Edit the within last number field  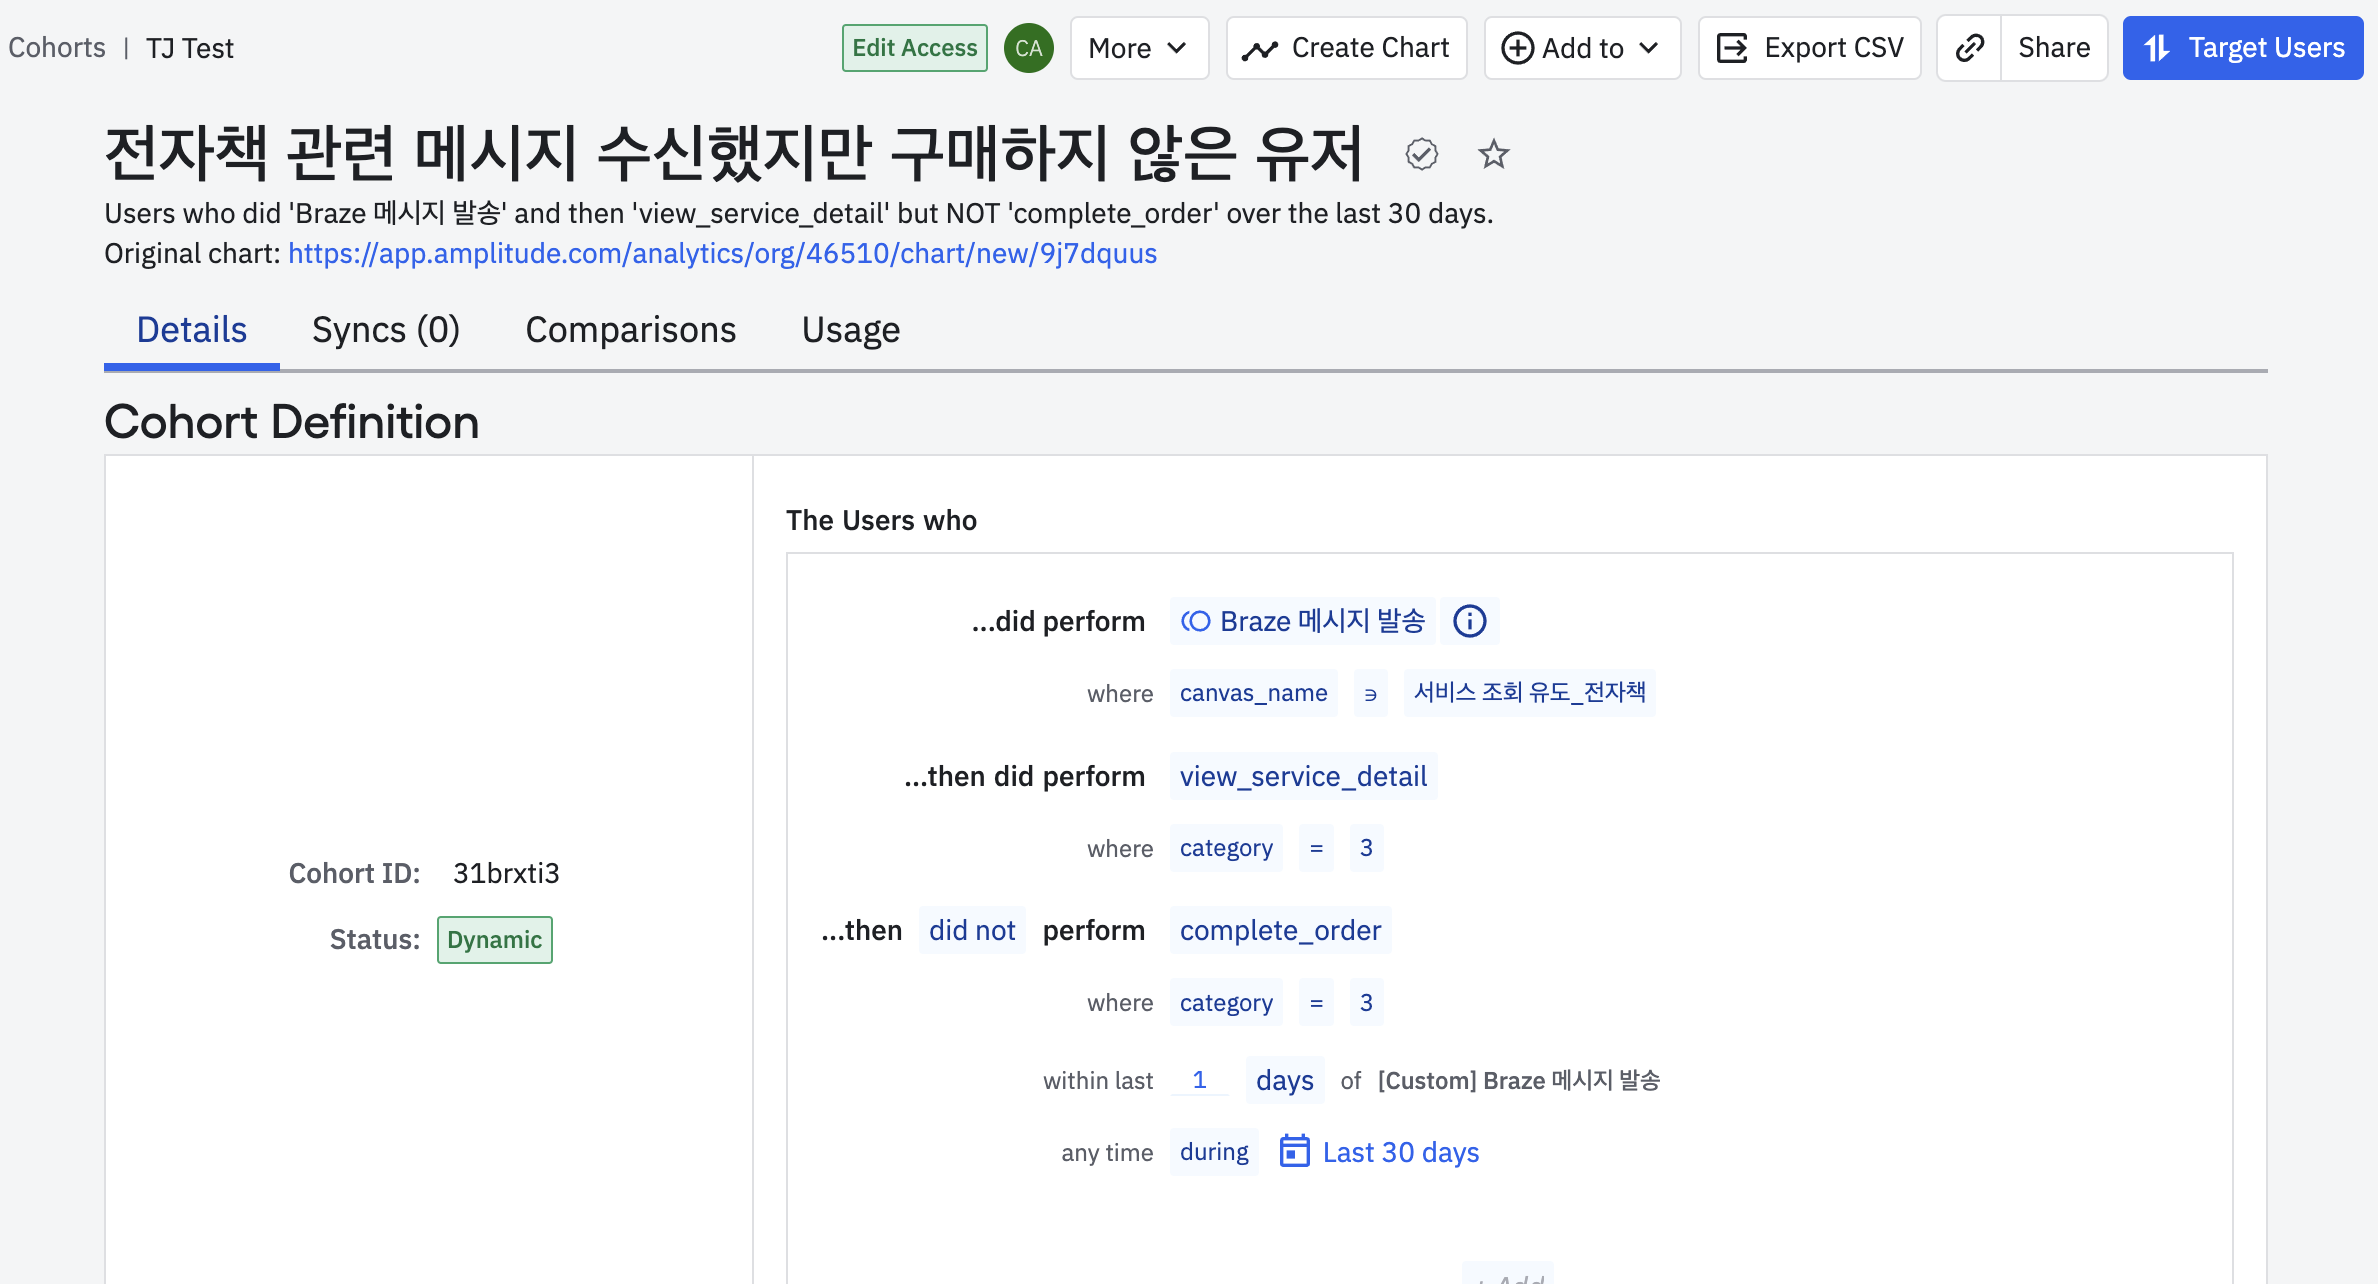click(x=1200, y=1080)
